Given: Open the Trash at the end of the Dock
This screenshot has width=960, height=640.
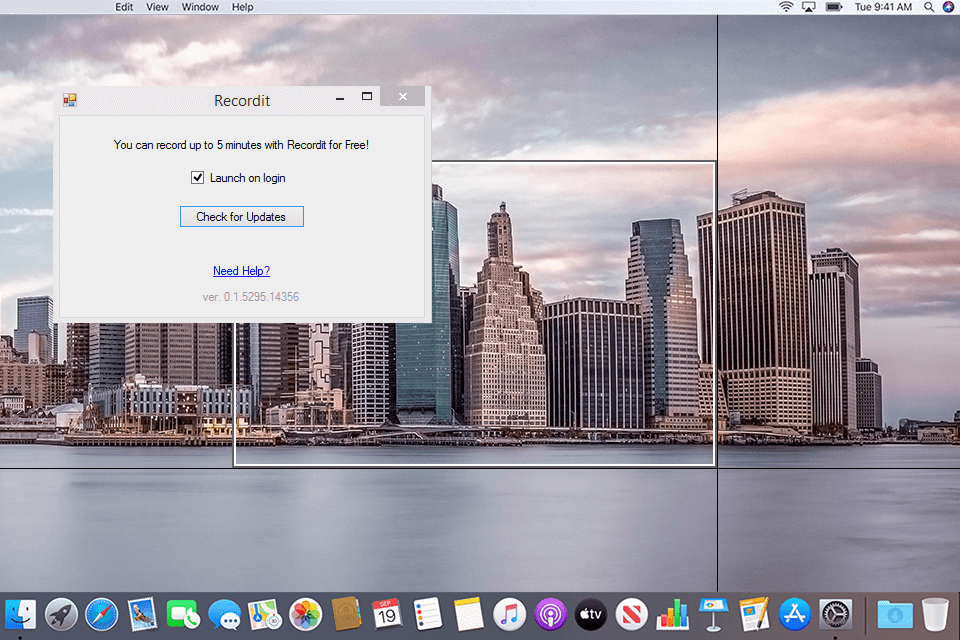Looking at the screenshot, I should click(933, 614).
